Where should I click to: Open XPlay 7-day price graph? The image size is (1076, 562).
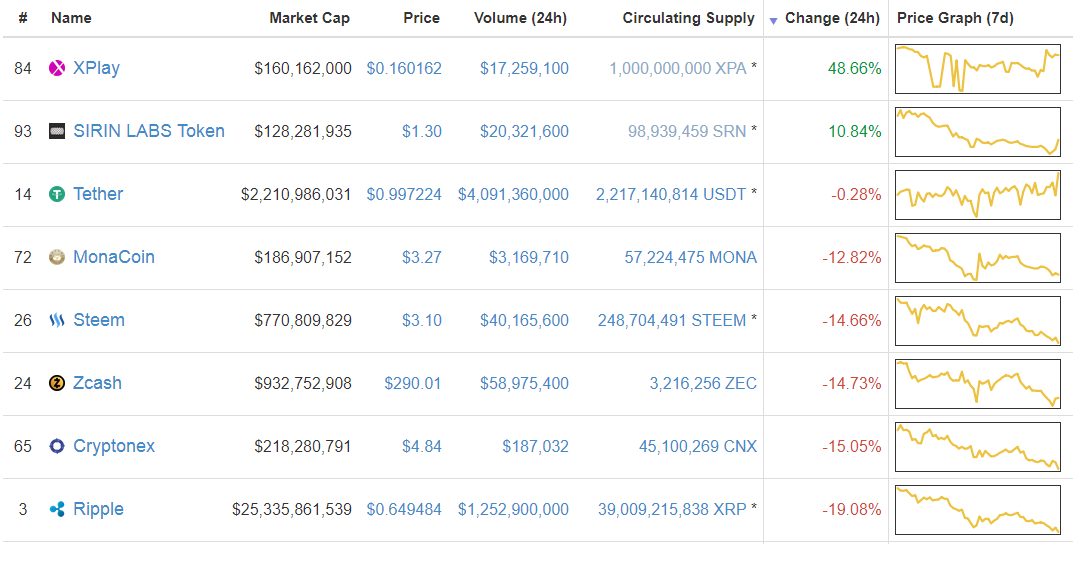tap(977, 68)
